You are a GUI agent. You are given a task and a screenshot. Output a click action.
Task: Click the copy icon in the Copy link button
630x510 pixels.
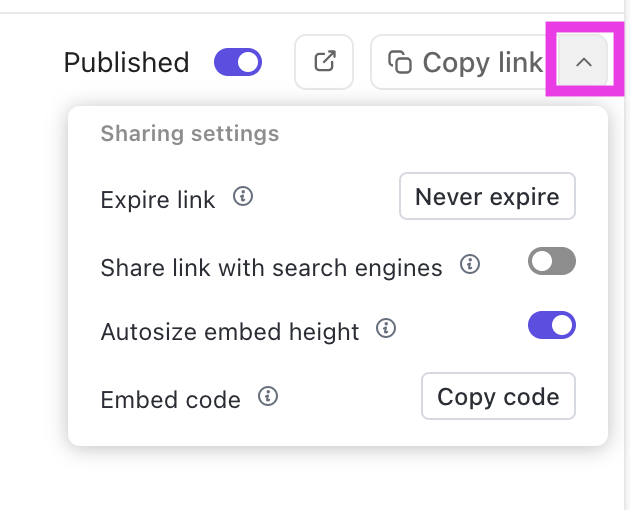coord(400,62)
